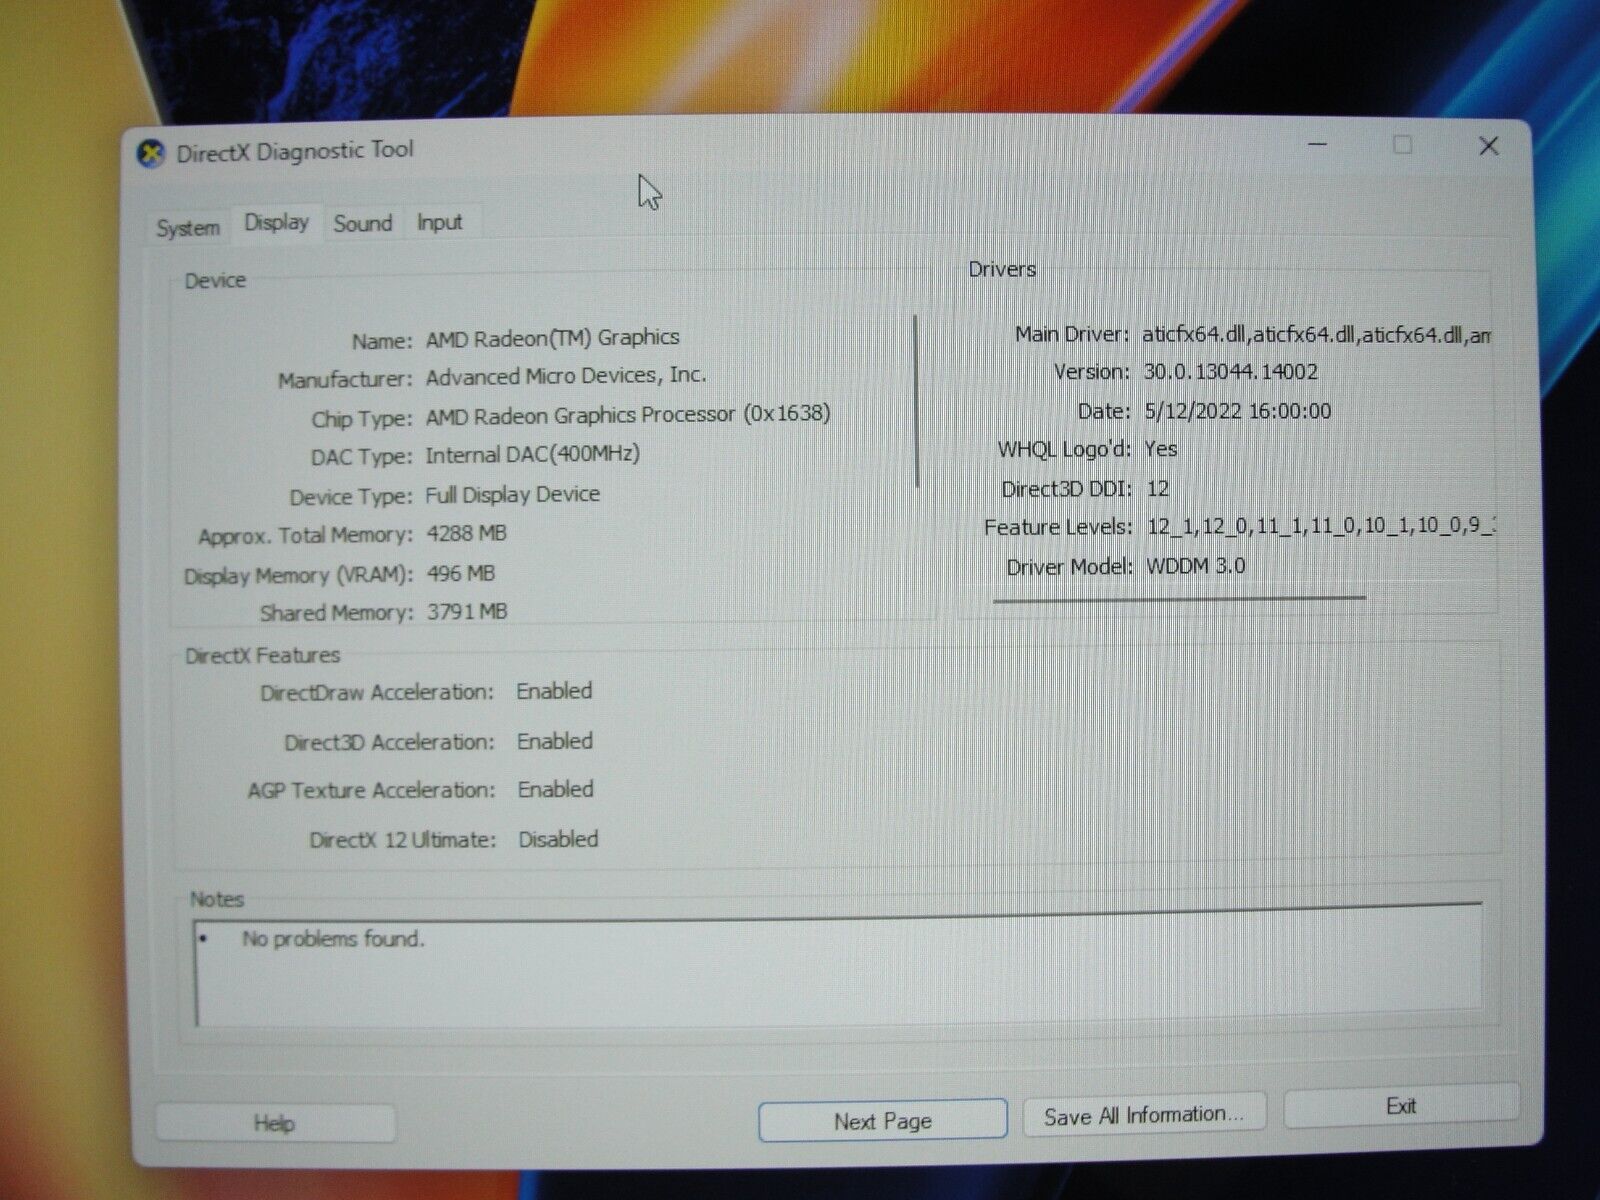The height and width of the screenshot is (1200, 1600).
Task: Click the Drivers panel horizontal scrollbar
Action: point(1179,598)
